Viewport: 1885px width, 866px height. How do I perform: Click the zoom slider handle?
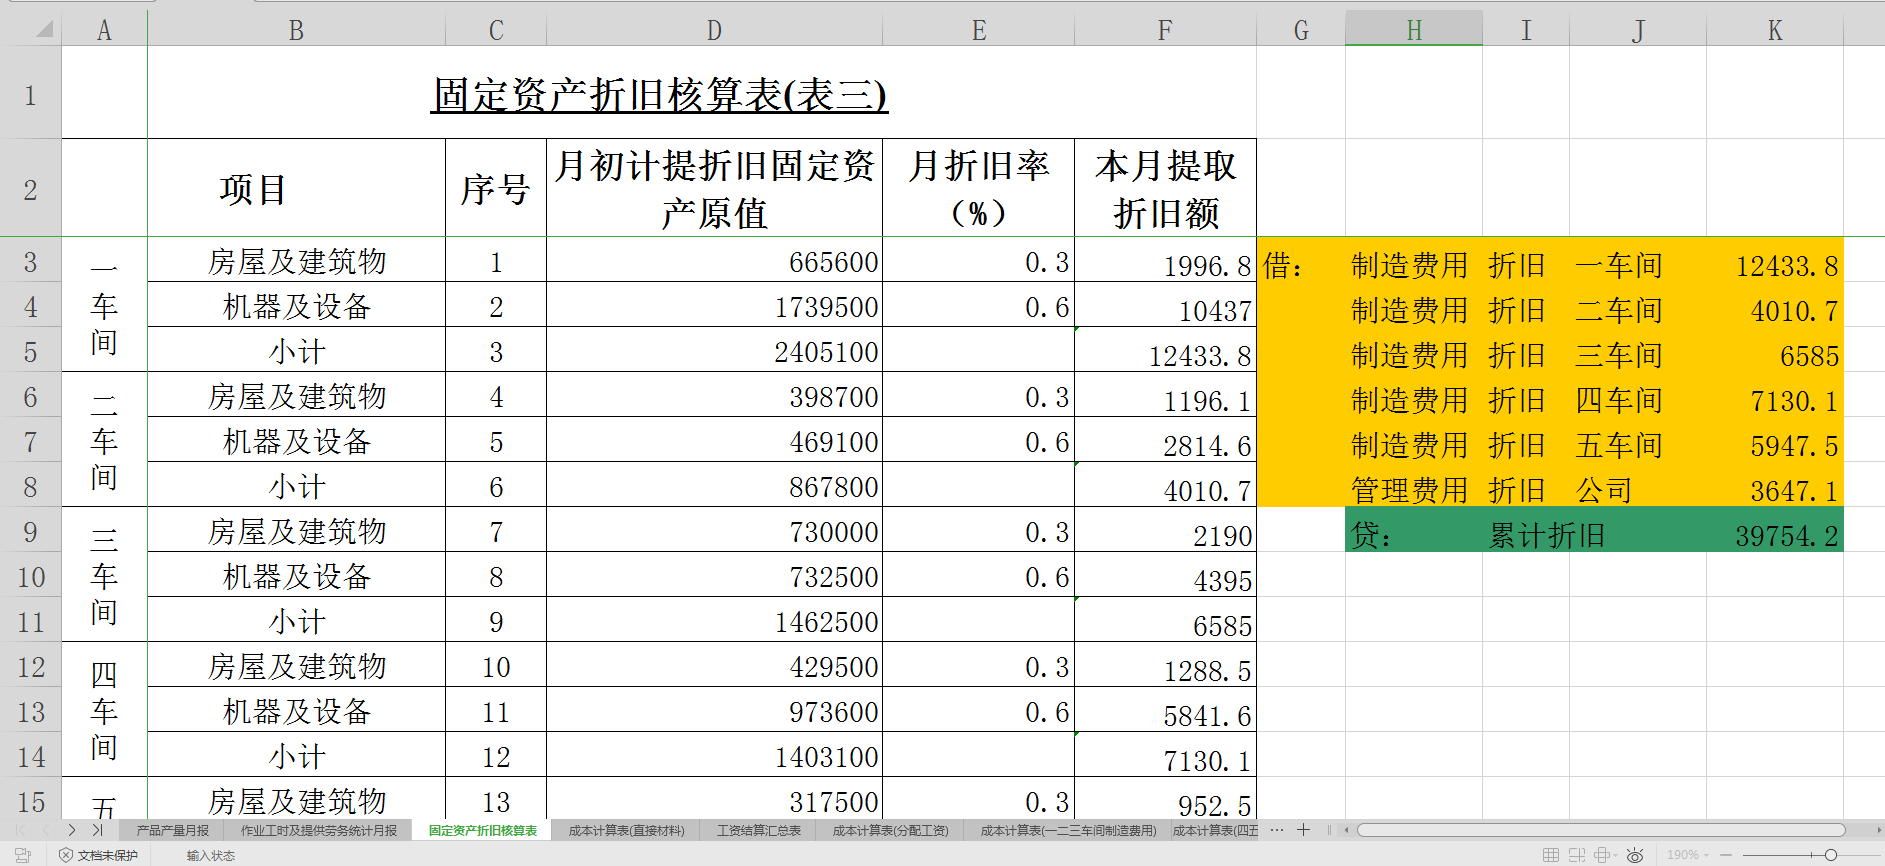pyautogui.click(x=1831, y=855)
